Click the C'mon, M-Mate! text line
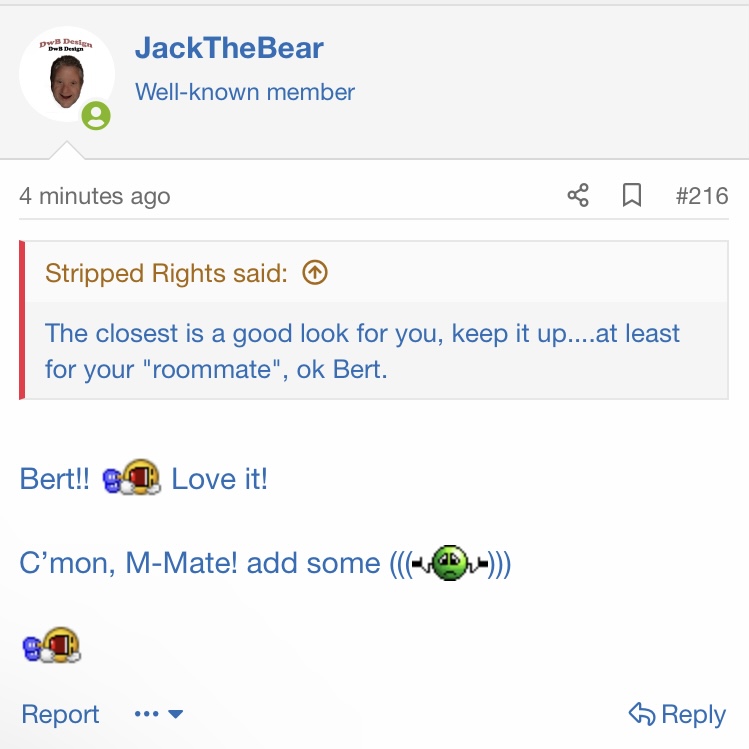 pos(200,563)
